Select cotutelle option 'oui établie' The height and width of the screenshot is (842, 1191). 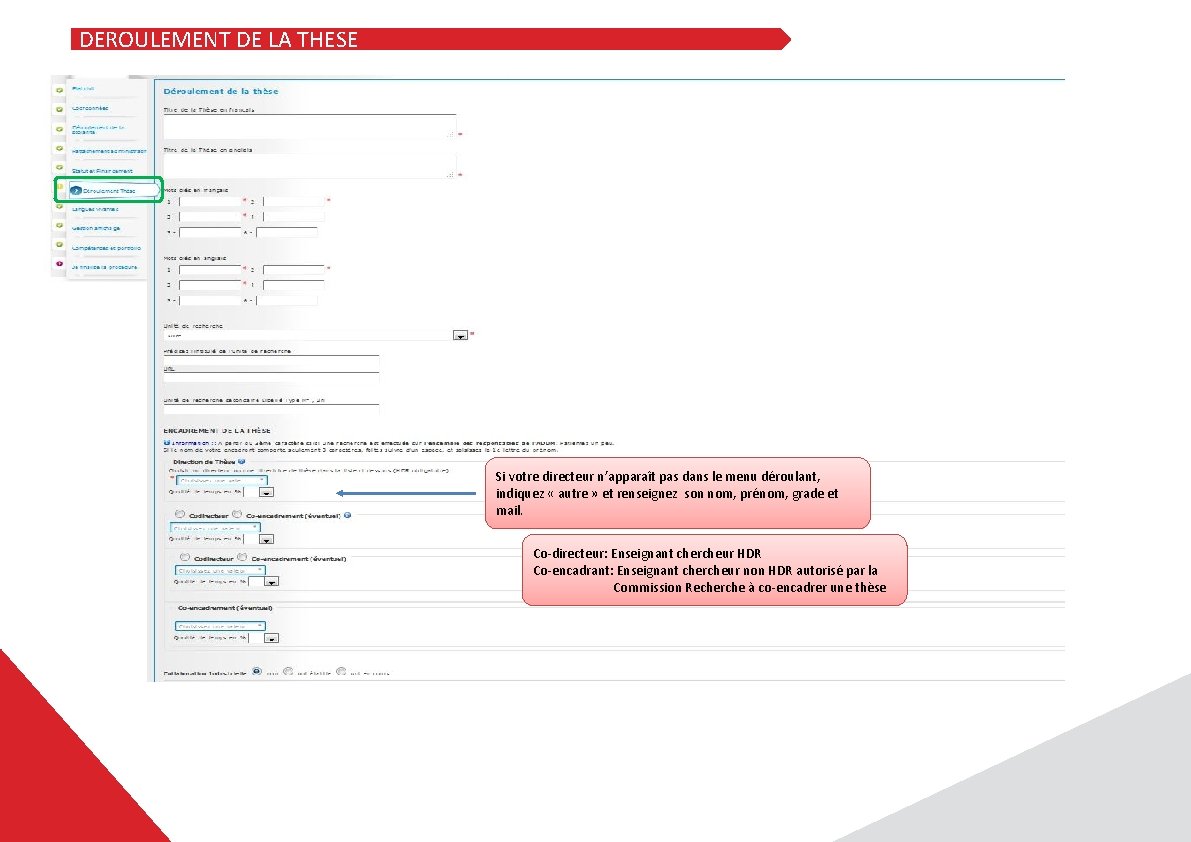point(288,671)
